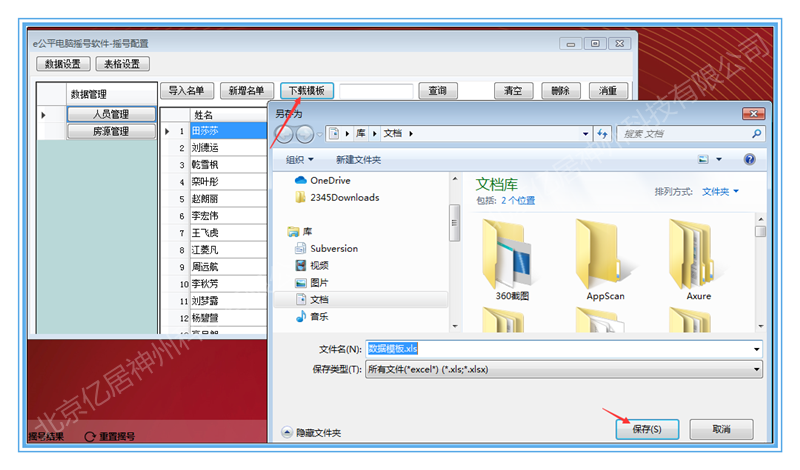Collapse folders with 隐藏文件夹 toggle
Screen dimensions: 800x470
pyautogui.click(x=311, y=432)
